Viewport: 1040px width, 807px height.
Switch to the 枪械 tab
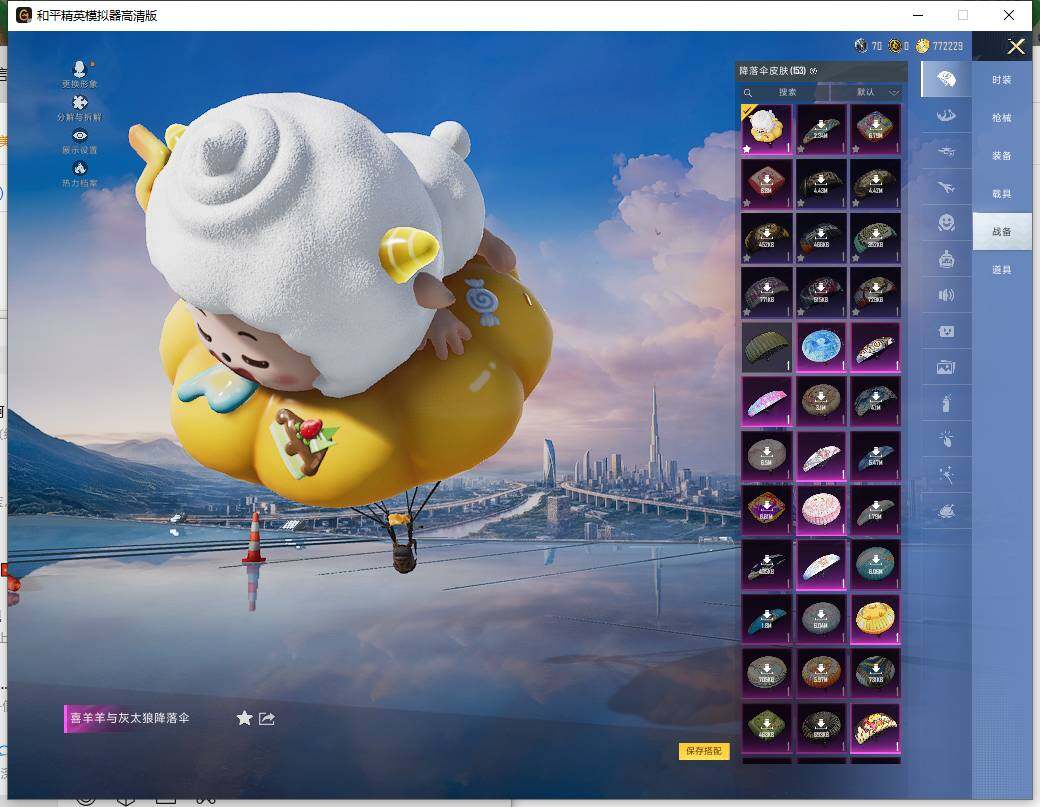click(x=1002, y=117)
